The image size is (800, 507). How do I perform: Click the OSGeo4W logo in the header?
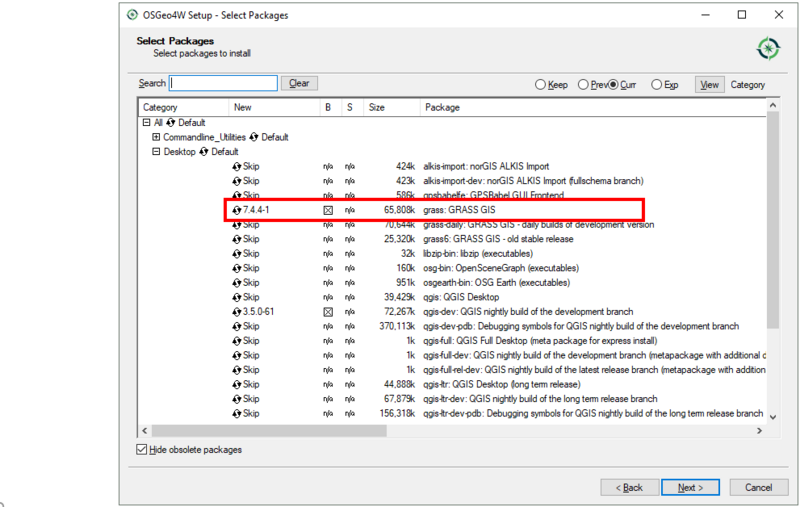(x=768, y=47)
